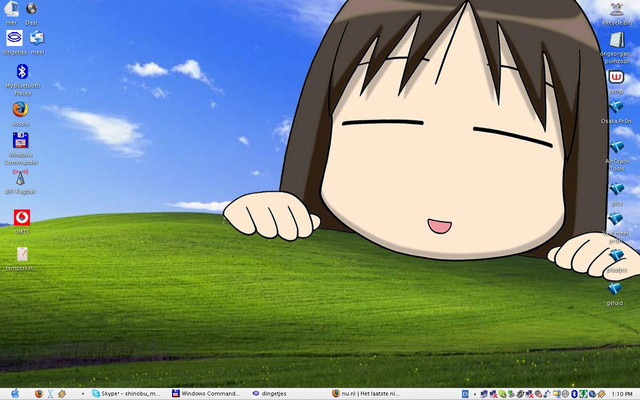Expand the hidden system tray icons arrow
Image resolution: width=640 pixels, height=400 pixels.
[475, 394]
